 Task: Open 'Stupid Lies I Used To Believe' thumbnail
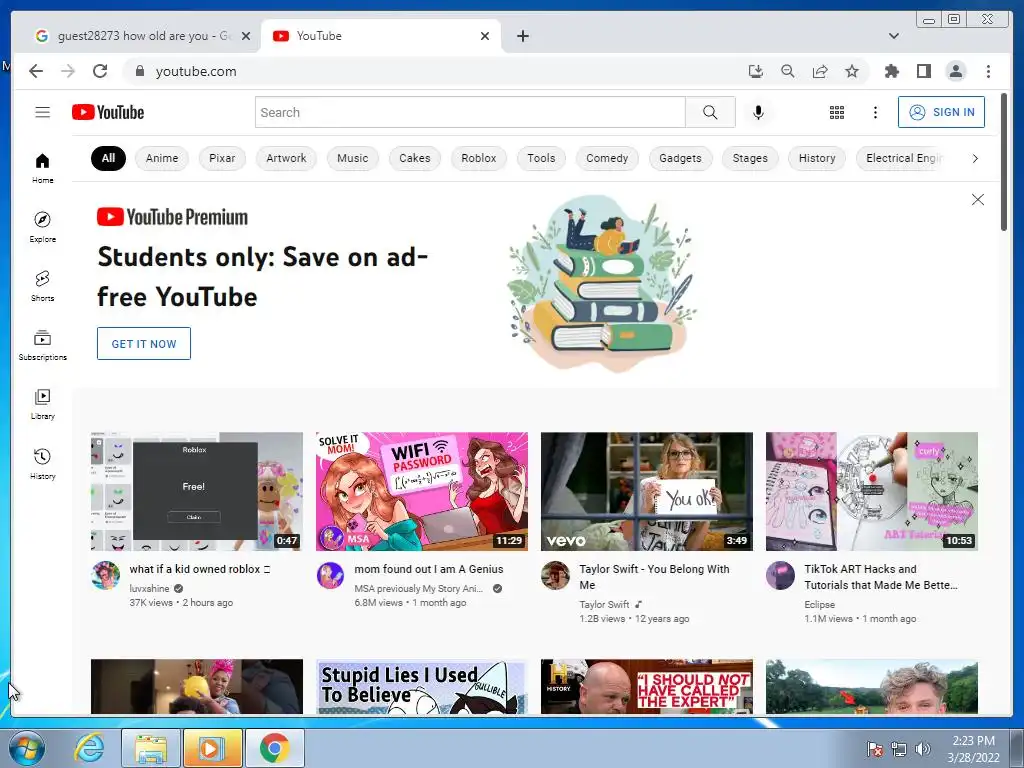point(422,686)
